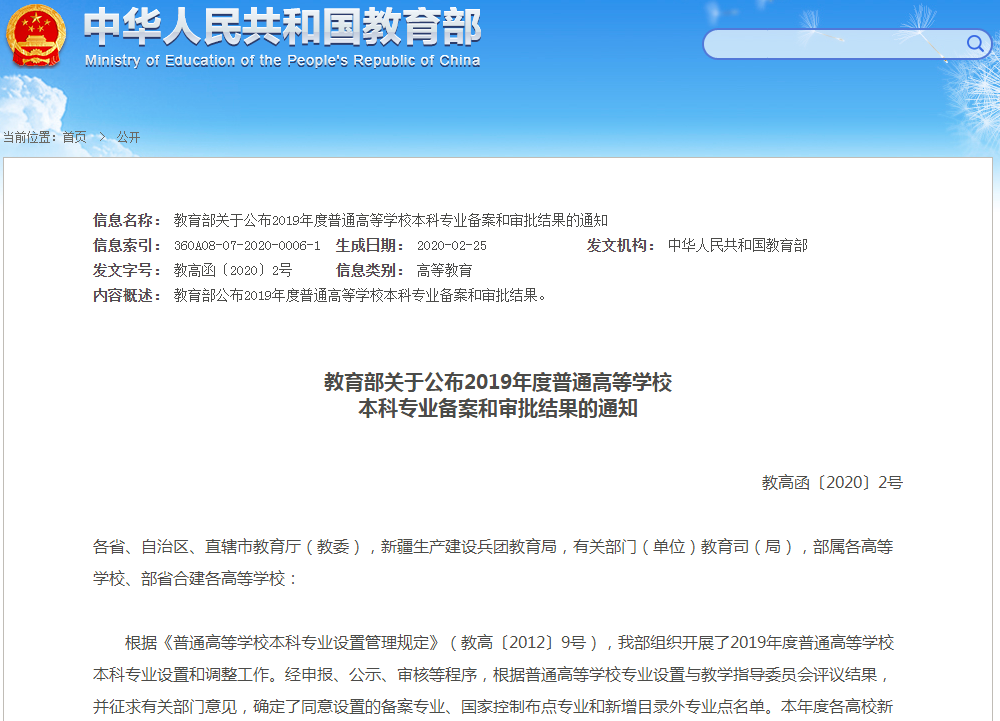1000x721 pixels.
Task: Select the 发文字号 label
Action: 126,270
